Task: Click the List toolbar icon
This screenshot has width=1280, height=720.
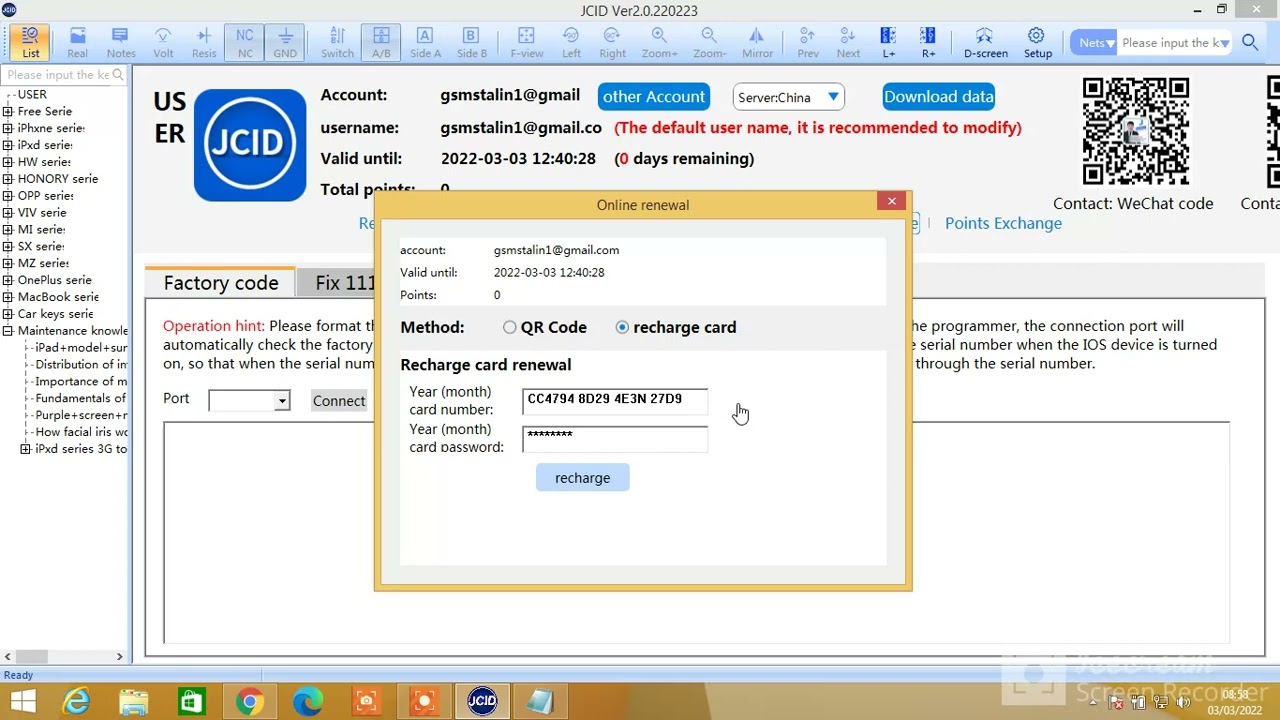Action: [31, 43]
